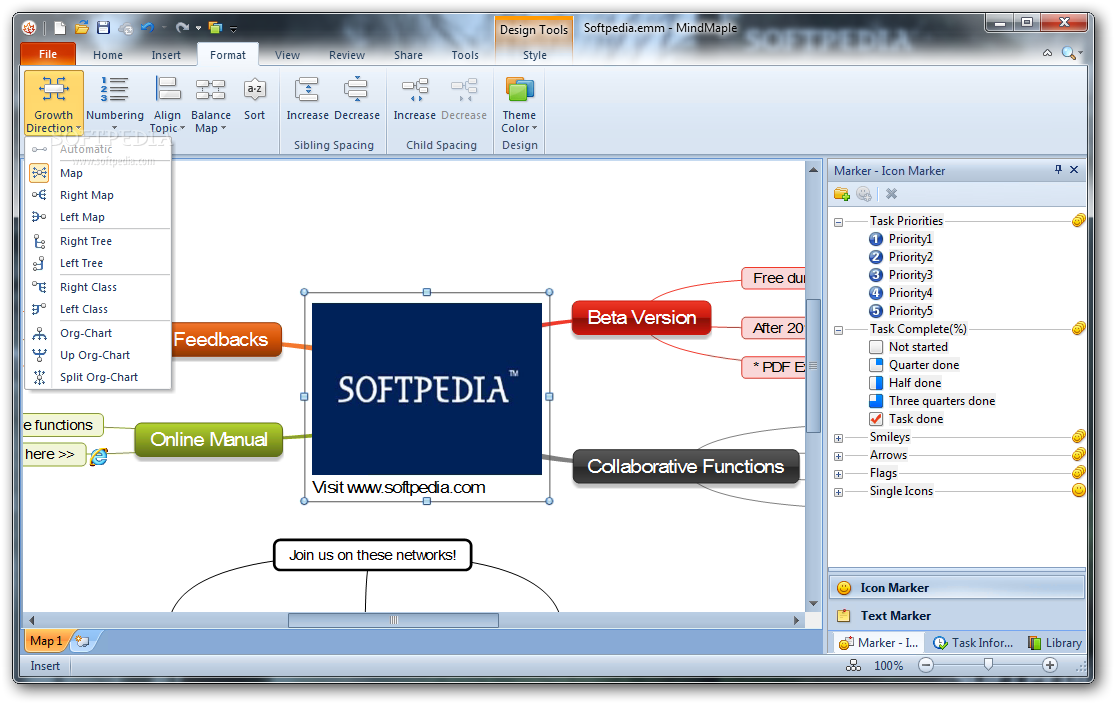Select Left Map growth direction
Screen dimensions: 1115x704
click(98, 217)
